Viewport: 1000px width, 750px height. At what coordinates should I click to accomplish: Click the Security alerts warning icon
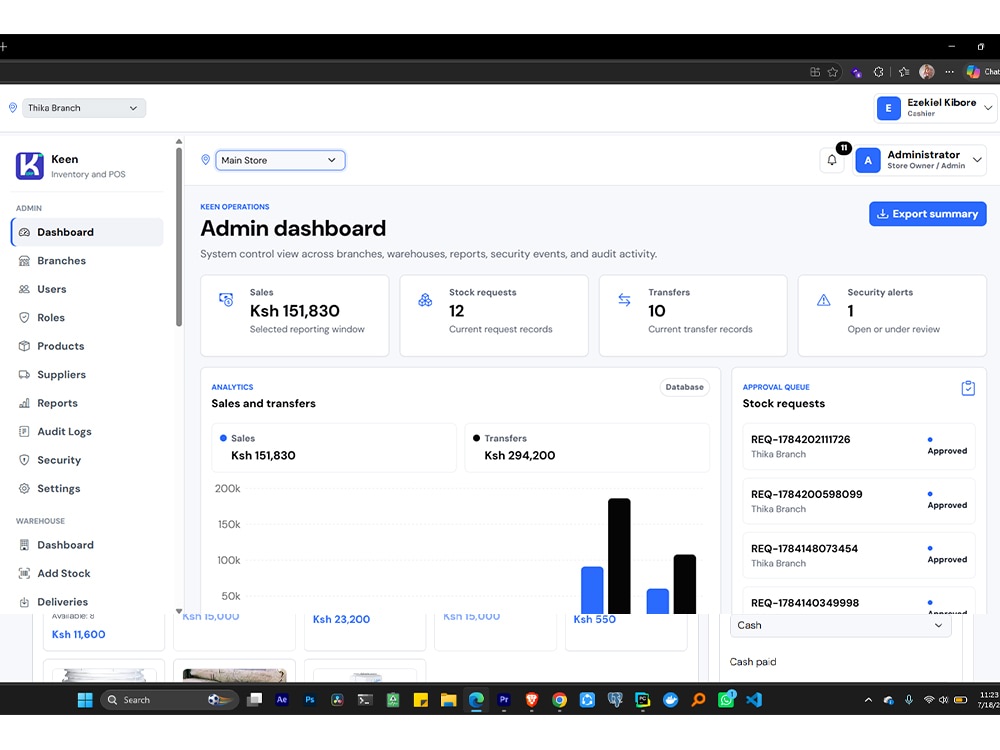pos(823,299)
